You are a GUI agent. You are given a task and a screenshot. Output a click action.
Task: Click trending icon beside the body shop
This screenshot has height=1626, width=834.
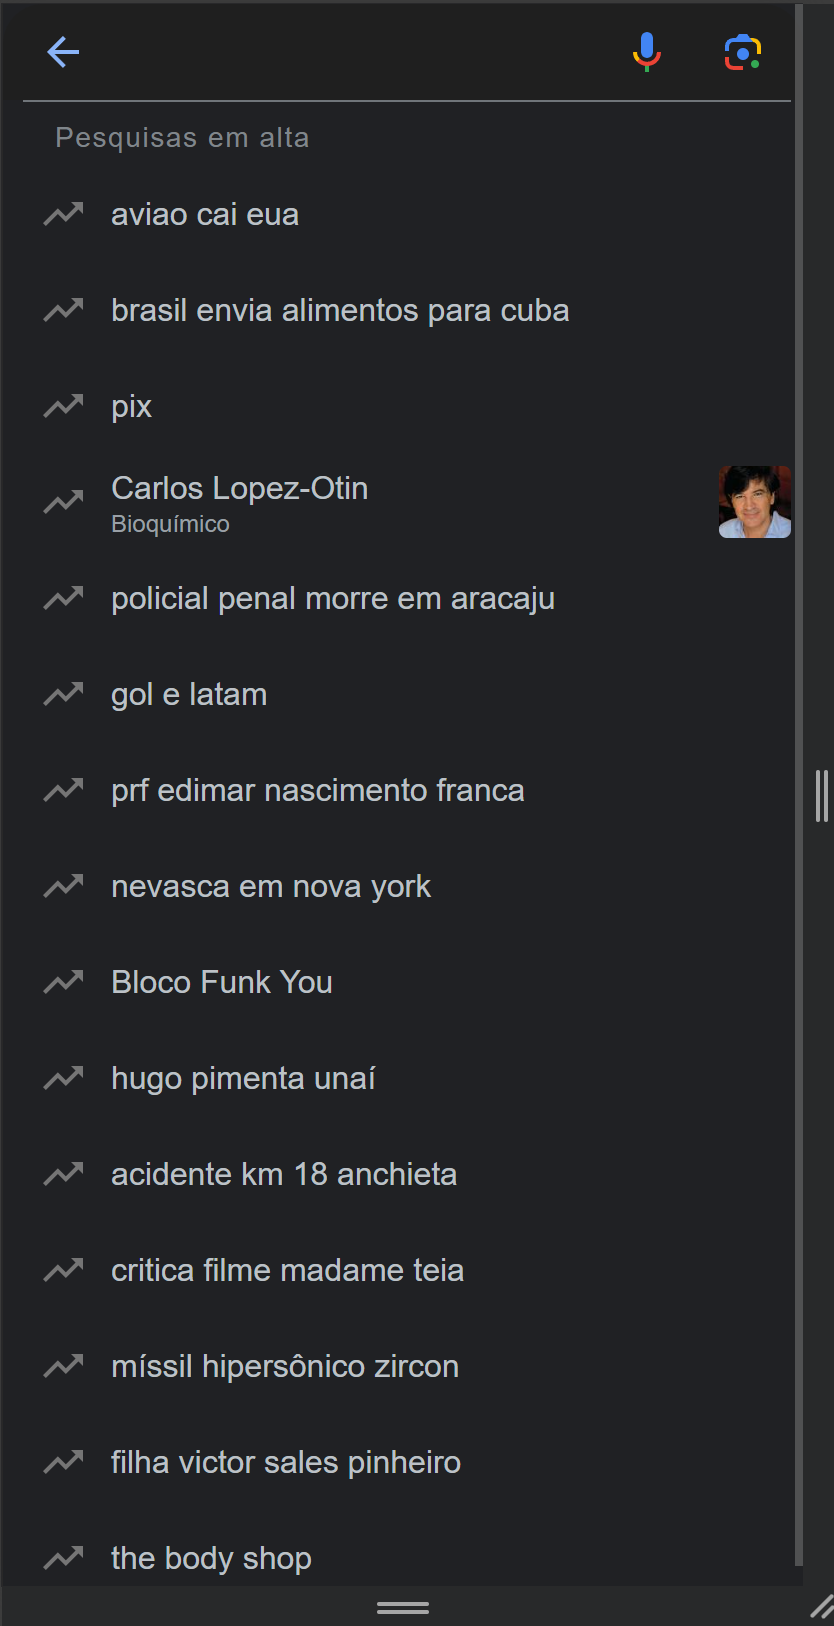click(x=64, y=1558)
